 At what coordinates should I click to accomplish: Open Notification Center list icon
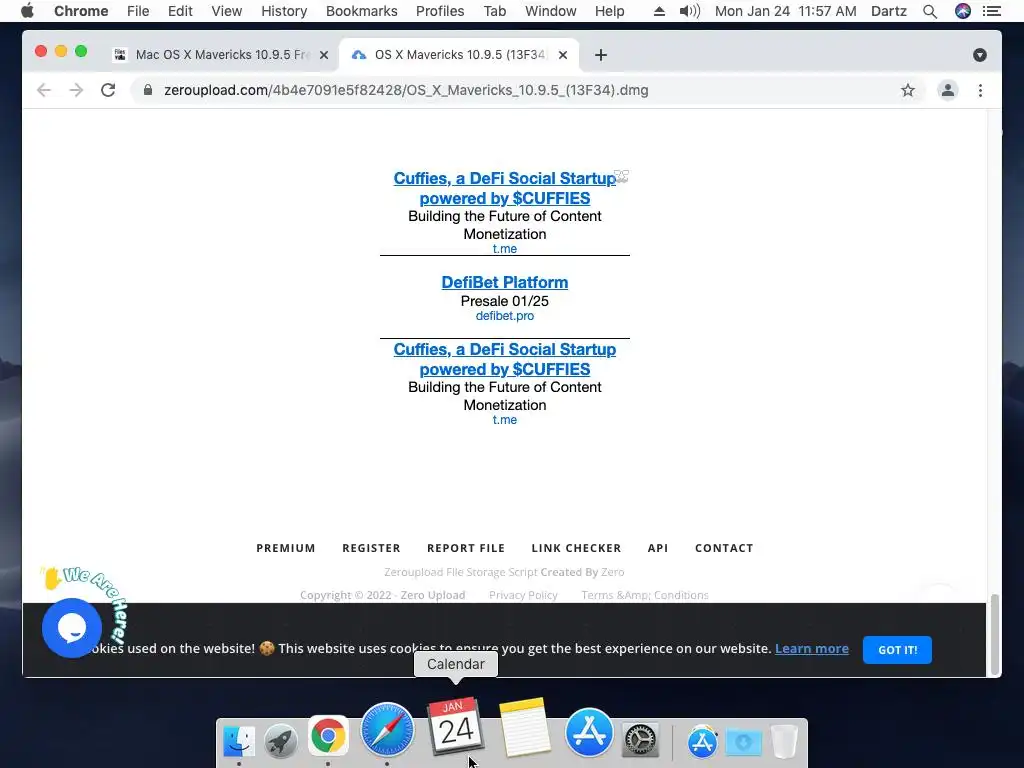991,11
